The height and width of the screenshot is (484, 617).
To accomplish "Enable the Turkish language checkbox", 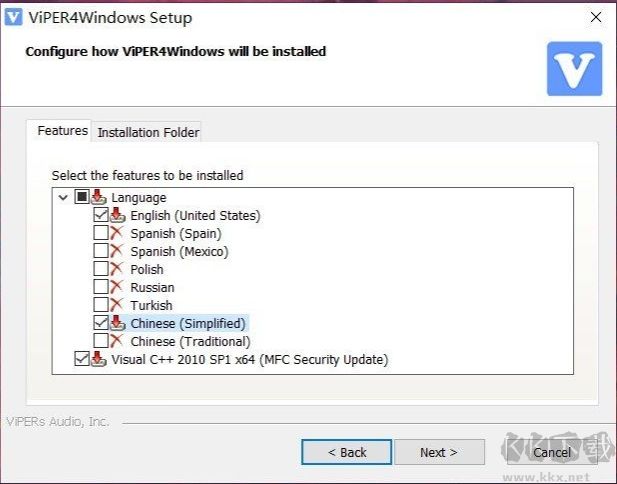I will [x=101, y=305].
